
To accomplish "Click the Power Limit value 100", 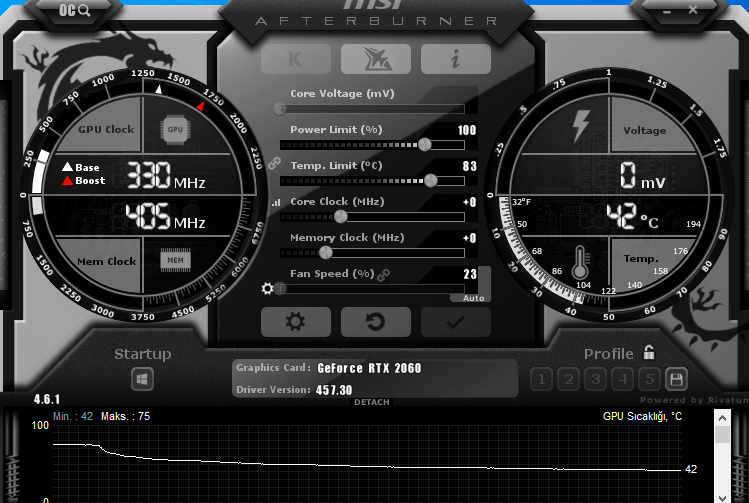I will coord(467,130).
